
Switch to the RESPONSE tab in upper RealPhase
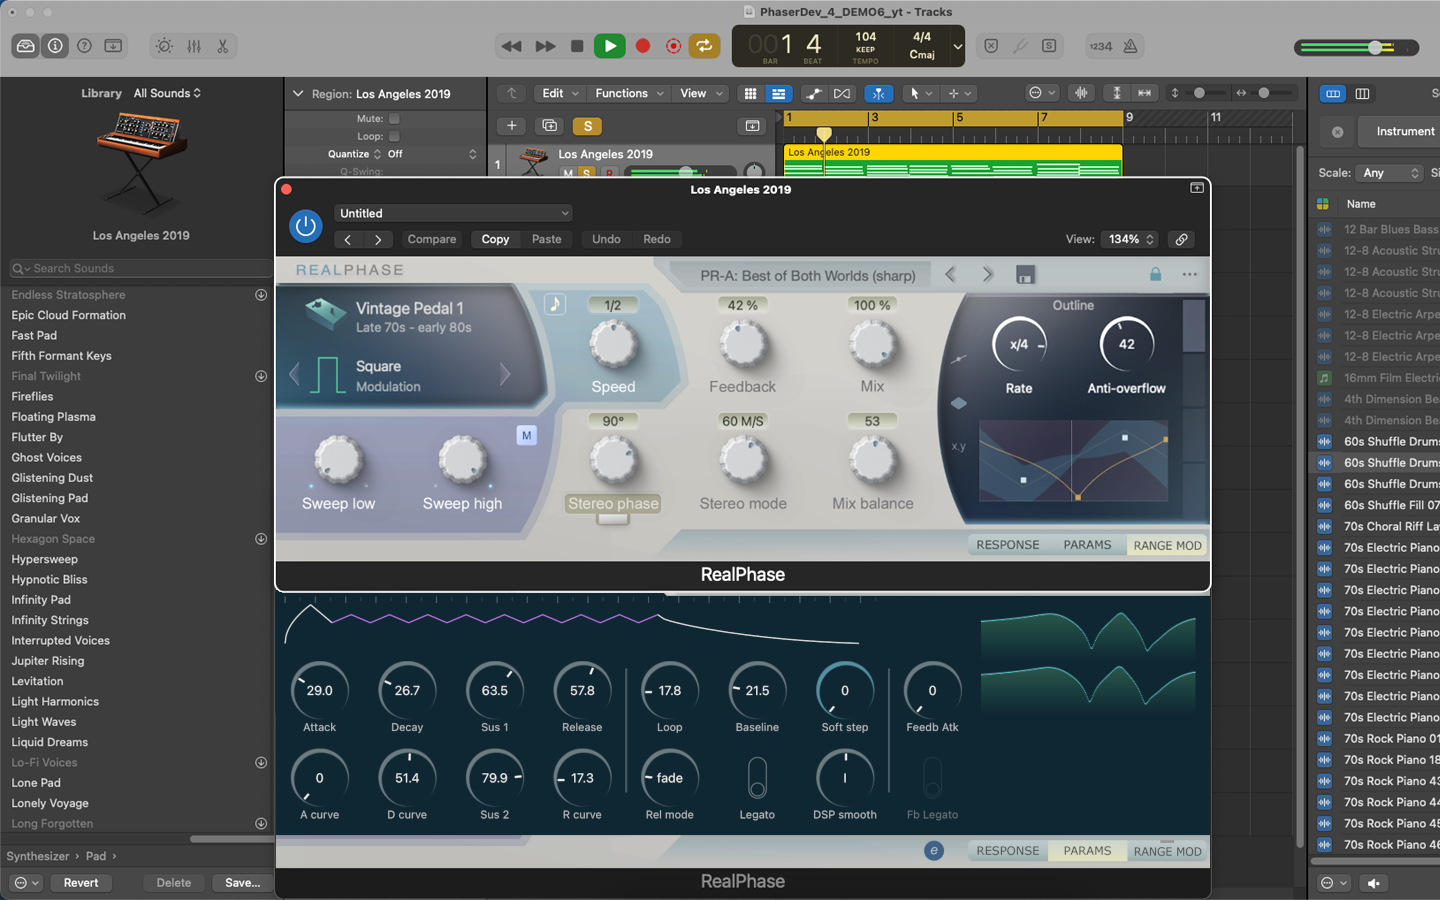point(1007,545)
